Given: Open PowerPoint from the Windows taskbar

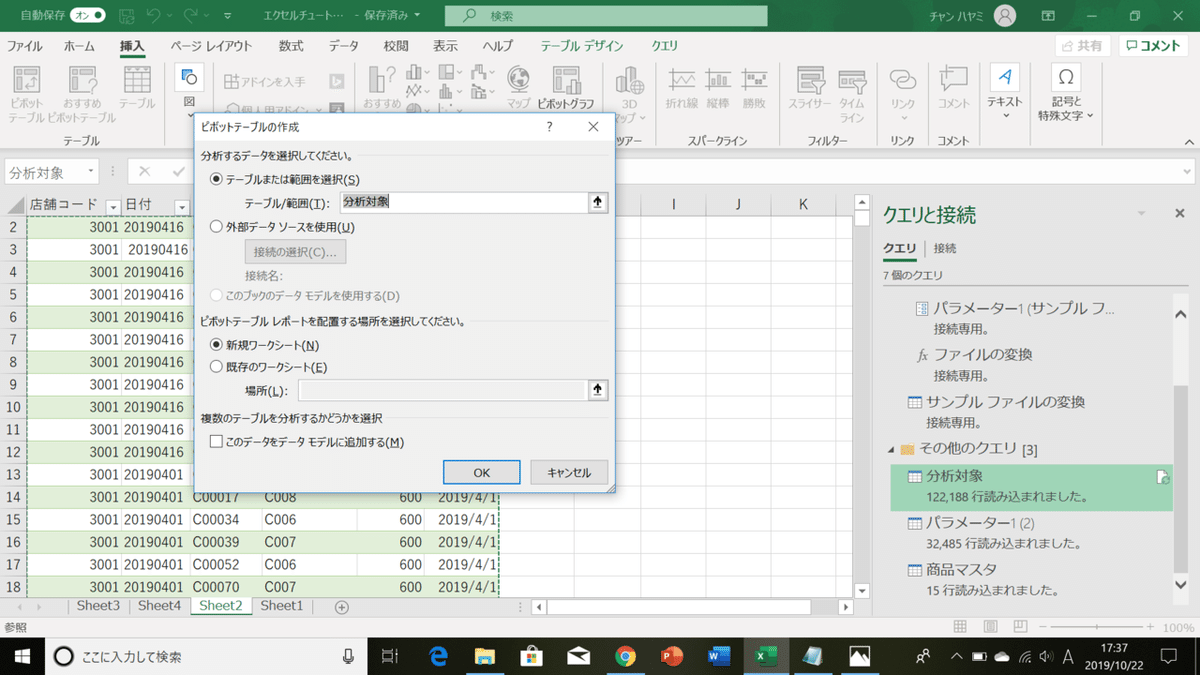Looking at the screenshot, I should 672,656.
